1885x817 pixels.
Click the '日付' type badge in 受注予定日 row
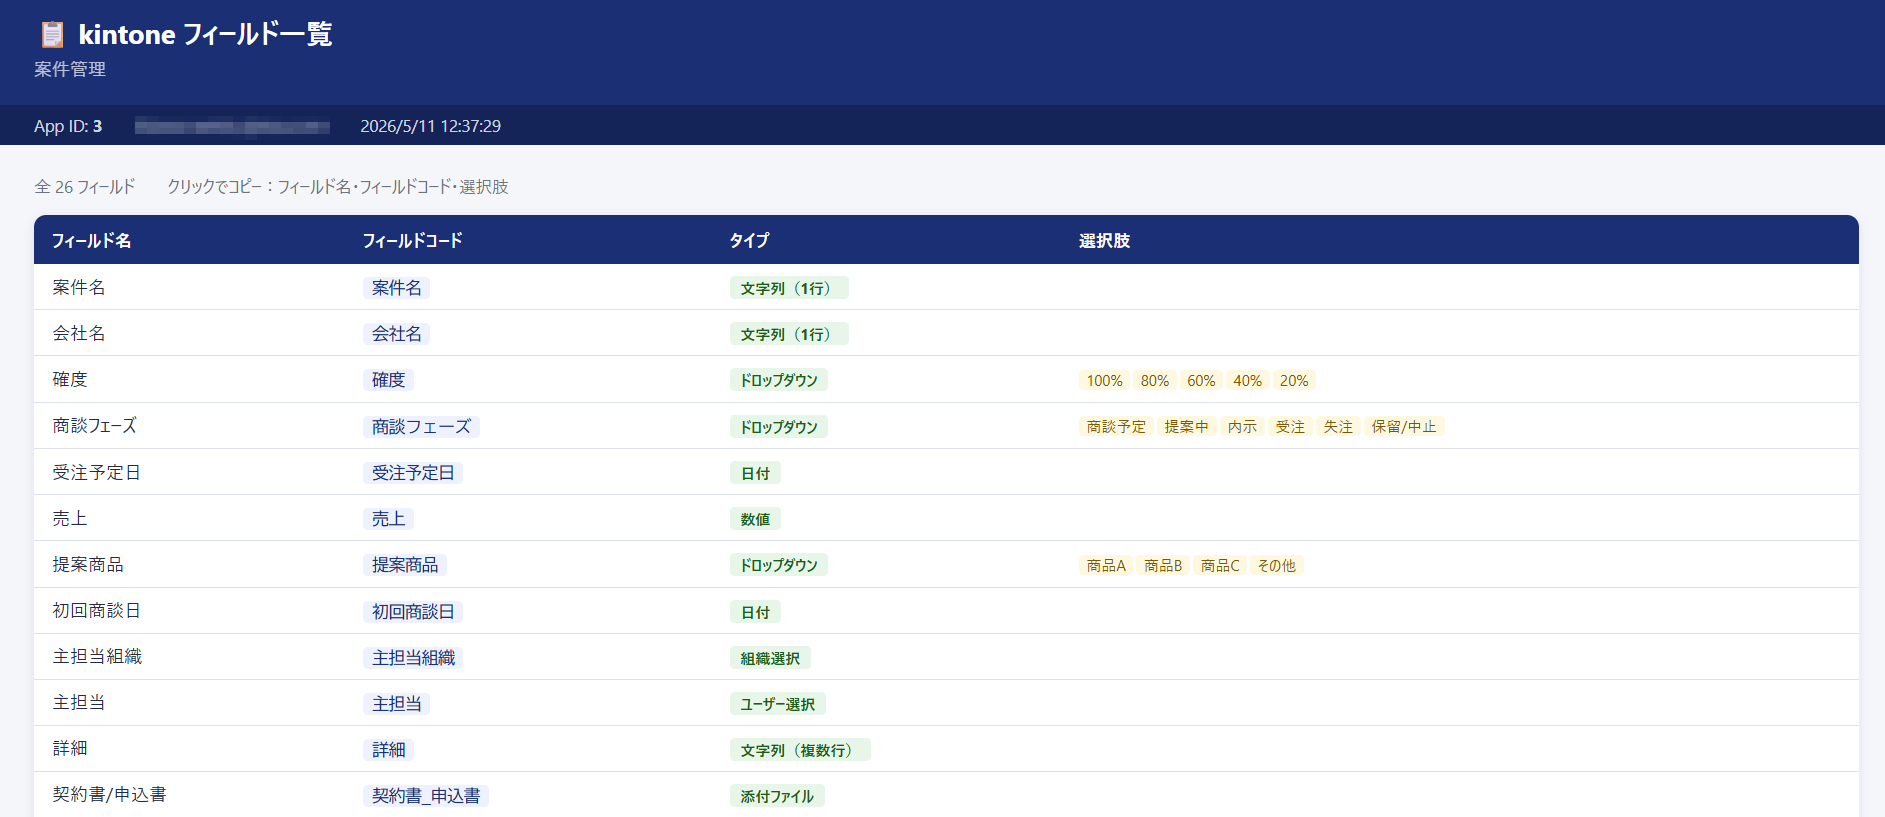click(x=755, y=473)
